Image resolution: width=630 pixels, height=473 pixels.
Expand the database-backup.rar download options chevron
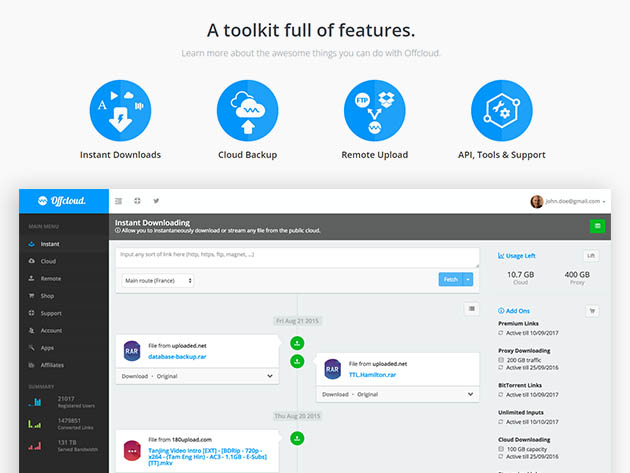coord(270,376)
